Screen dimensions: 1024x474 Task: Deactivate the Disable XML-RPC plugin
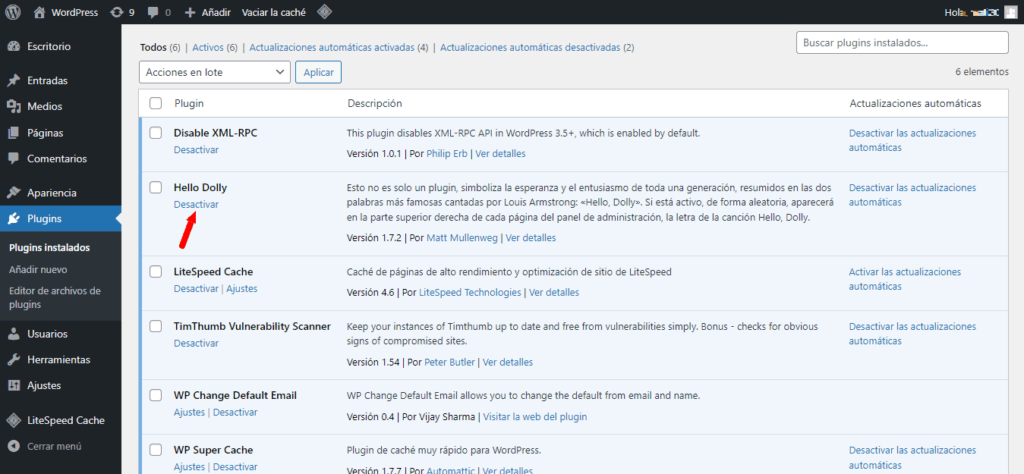(x=196, y=150)
